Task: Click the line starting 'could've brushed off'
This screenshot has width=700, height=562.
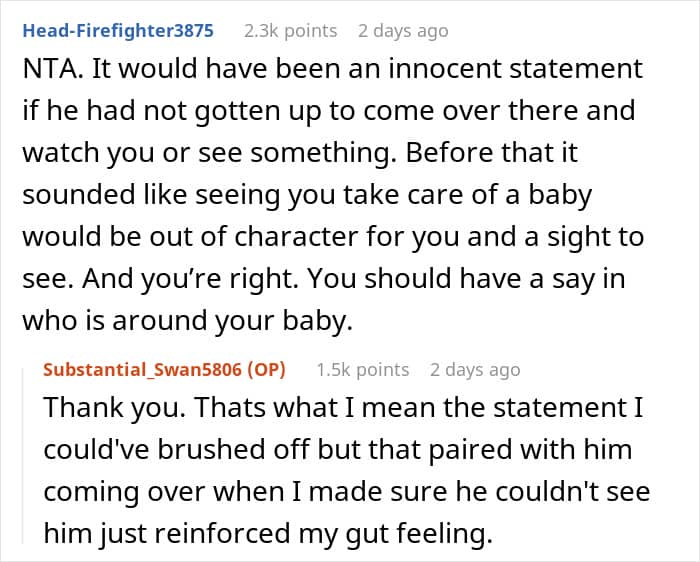Action: 337,450
